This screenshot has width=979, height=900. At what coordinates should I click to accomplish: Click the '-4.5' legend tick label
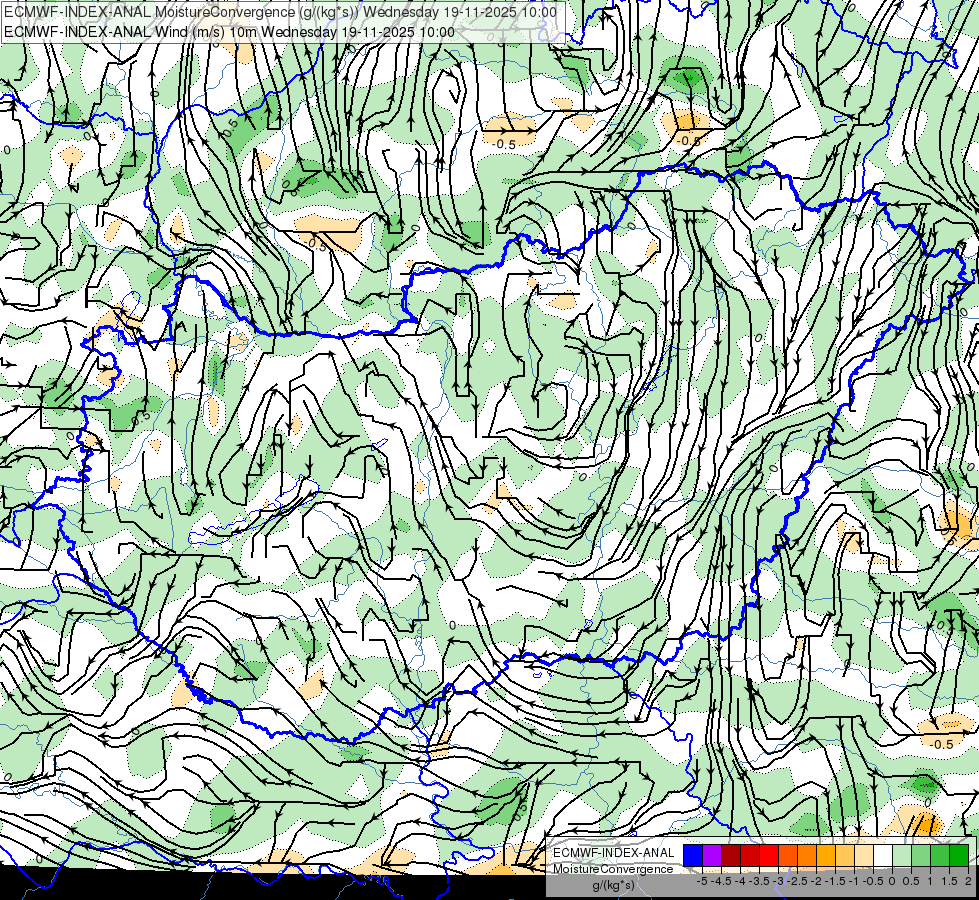(x=721, y=881)
